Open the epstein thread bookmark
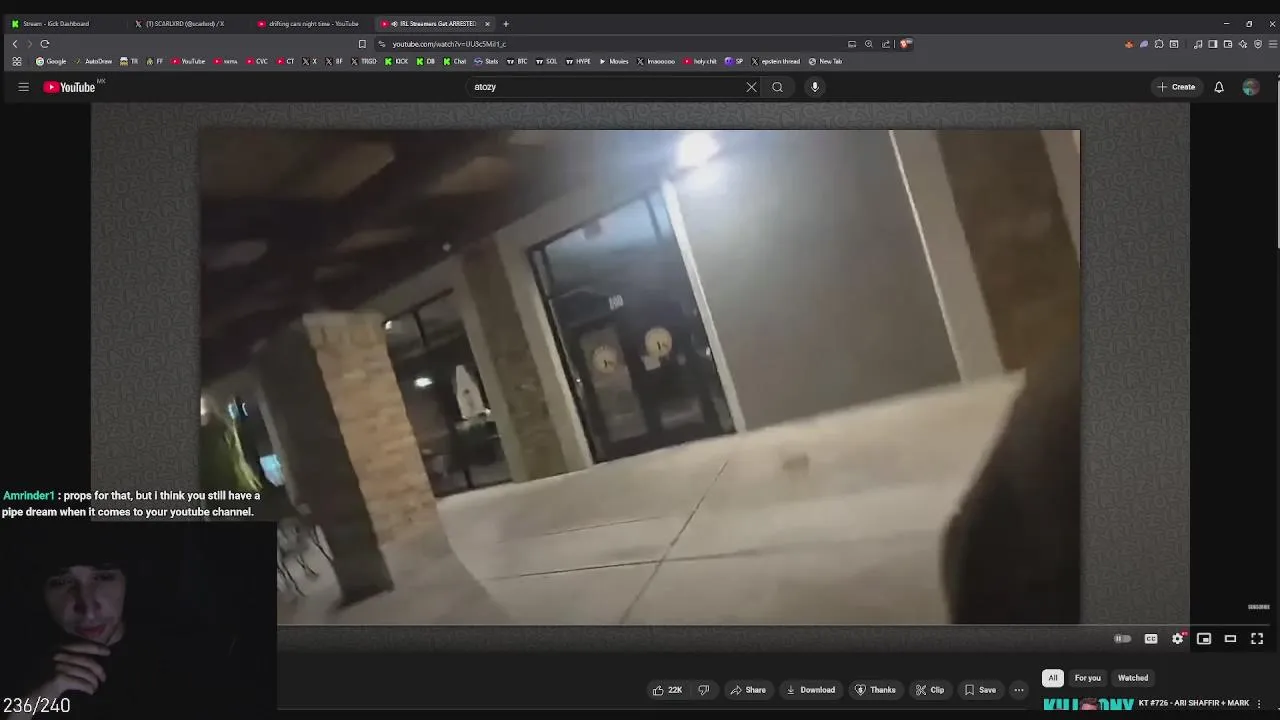Screen dimensions: 1280x720 pos(776,61)
